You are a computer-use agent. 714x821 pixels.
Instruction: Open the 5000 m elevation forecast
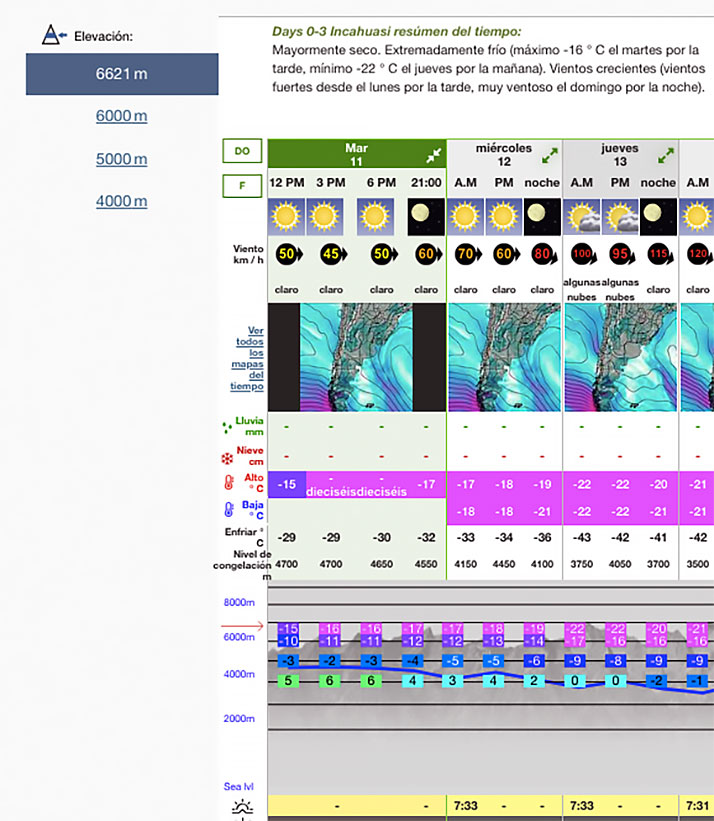coord(122,159)
